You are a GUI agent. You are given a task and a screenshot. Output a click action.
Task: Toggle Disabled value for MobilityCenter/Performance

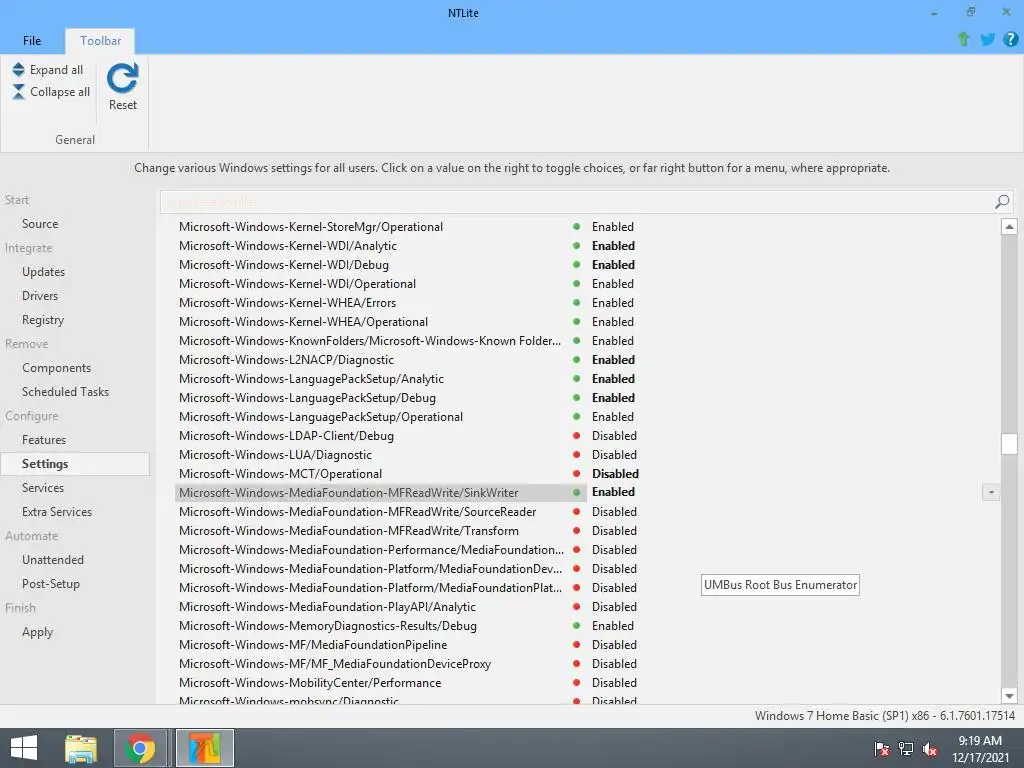point(614,682)
